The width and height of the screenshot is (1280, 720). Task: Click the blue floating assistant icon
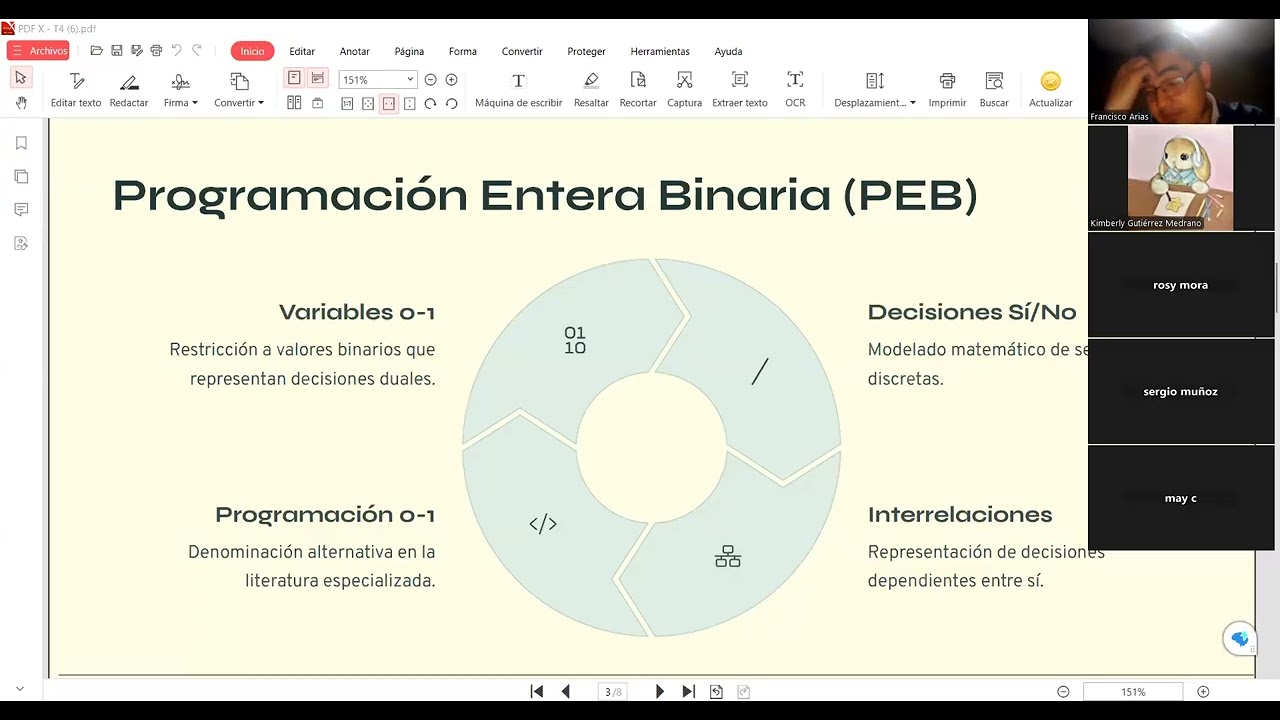(1240, 638)
